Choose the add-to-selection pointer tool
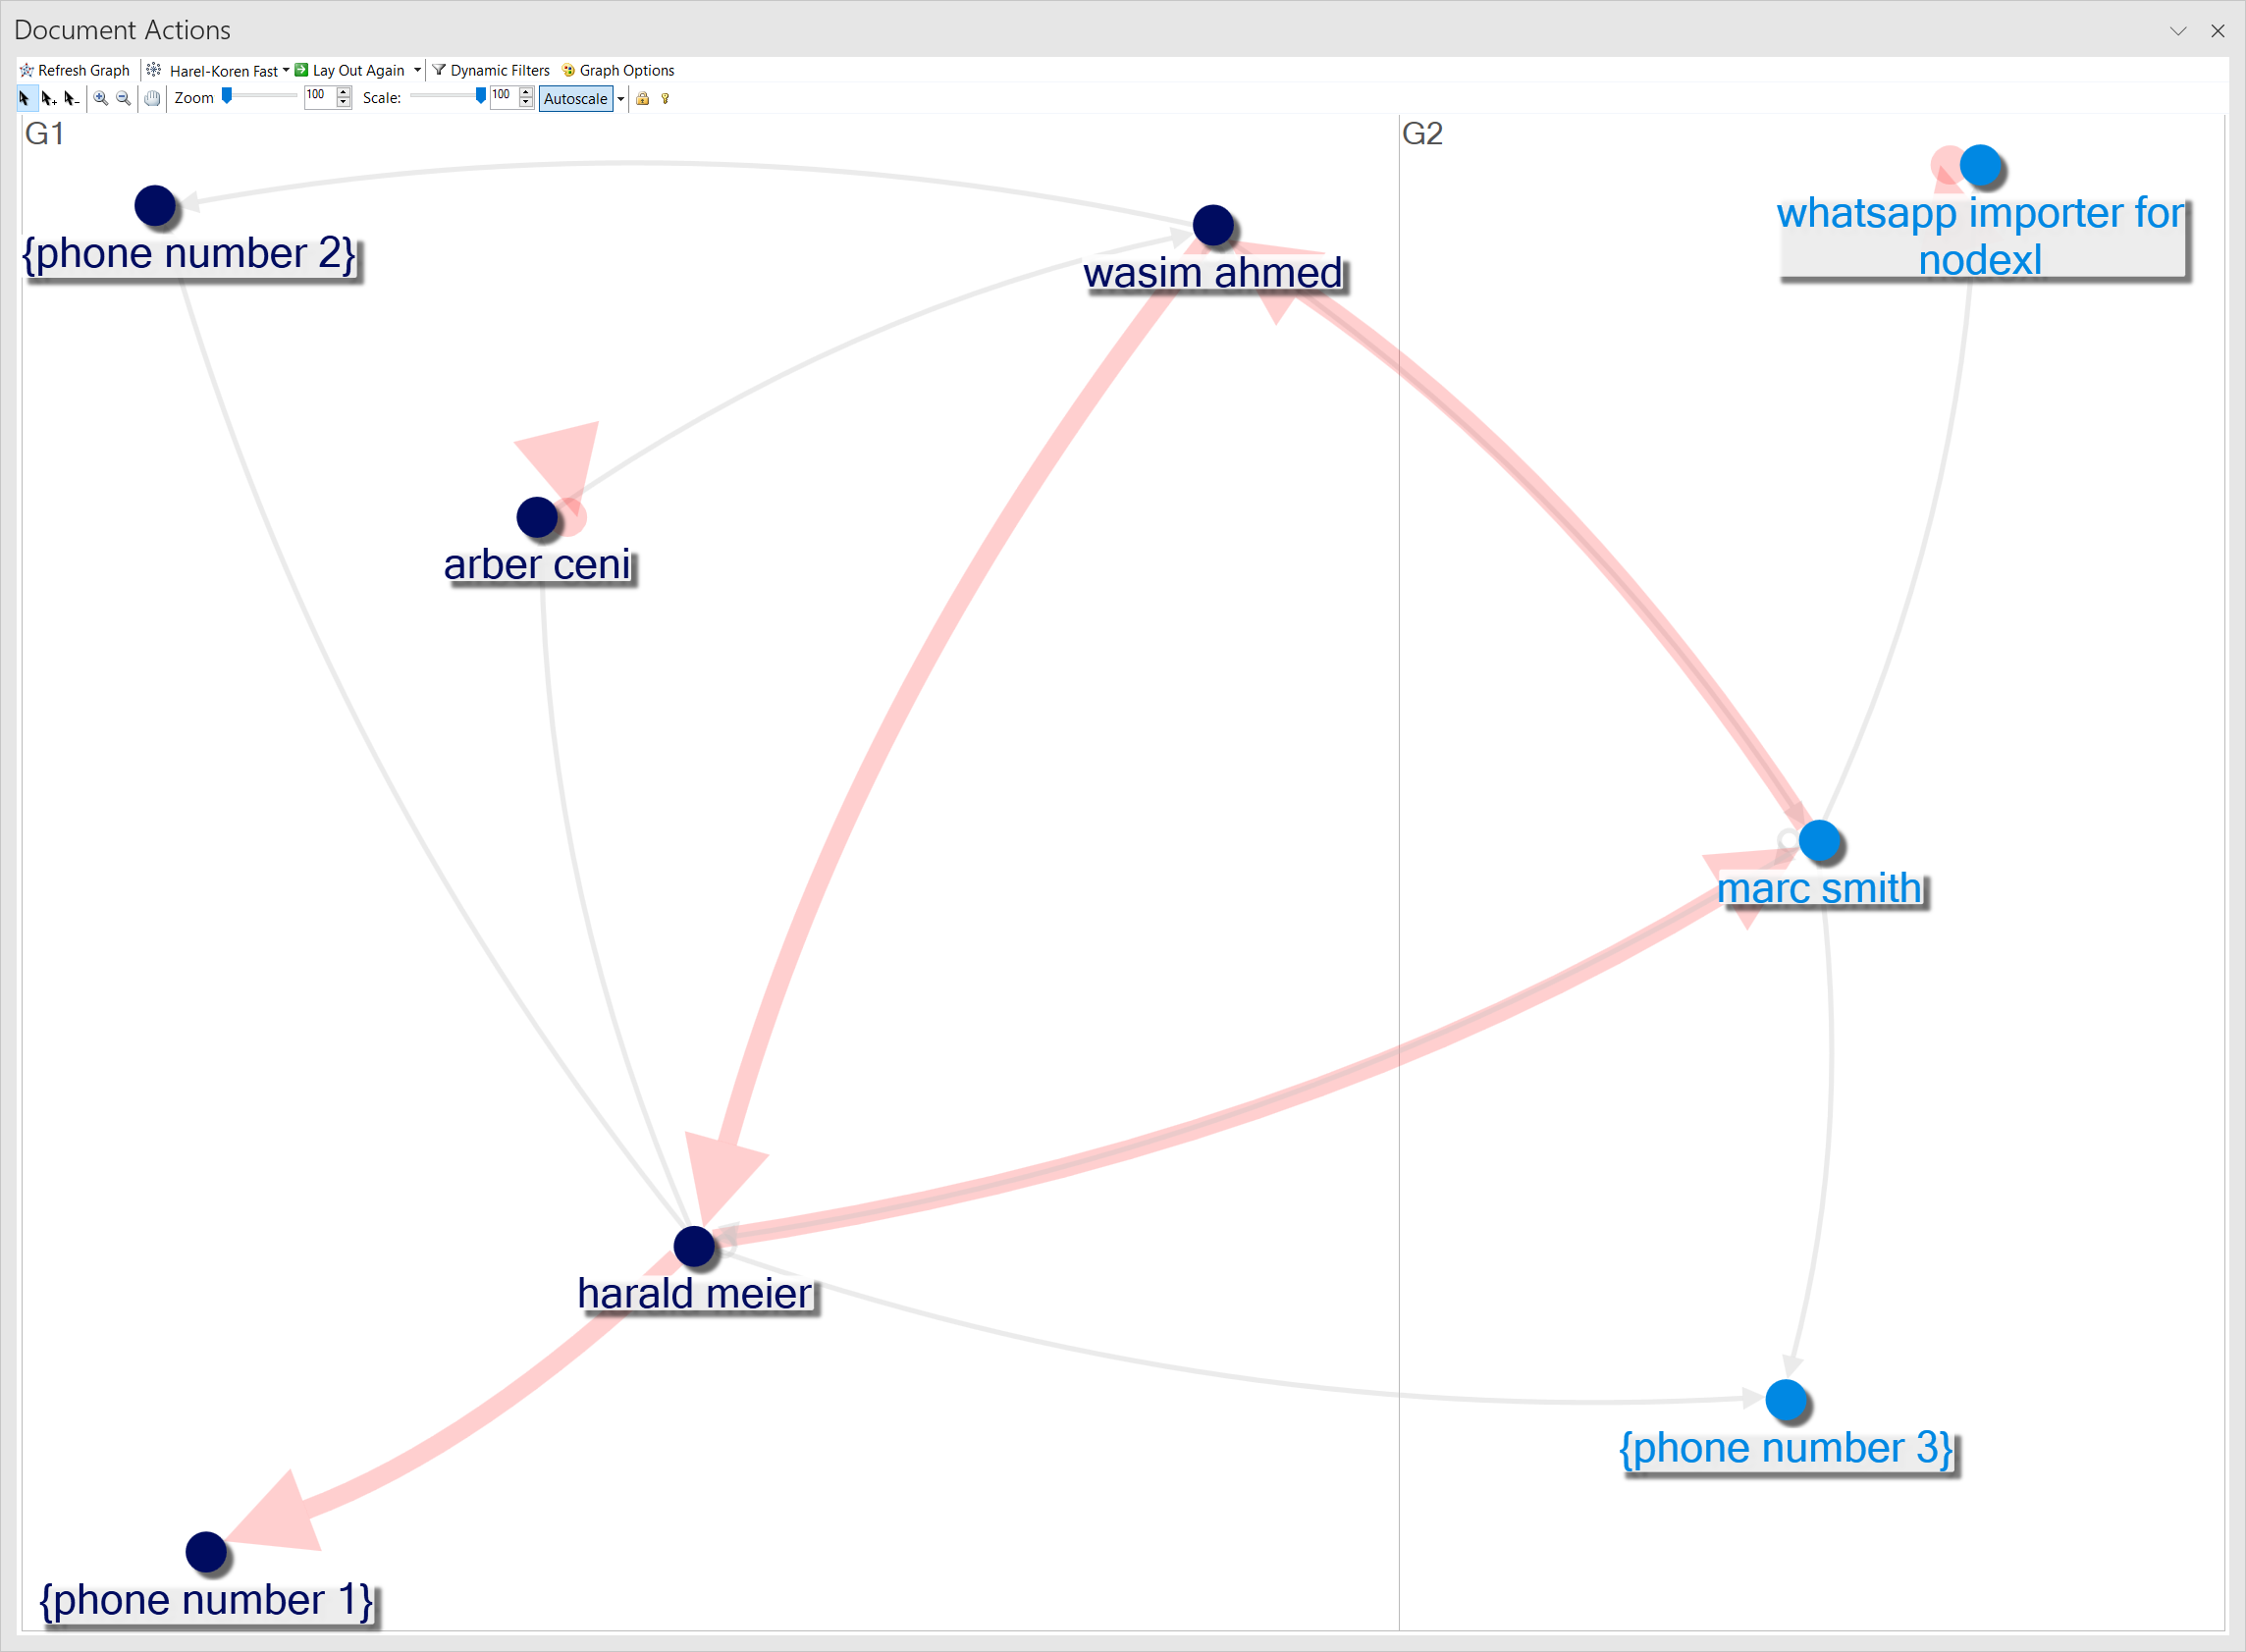 coord(47,98)
